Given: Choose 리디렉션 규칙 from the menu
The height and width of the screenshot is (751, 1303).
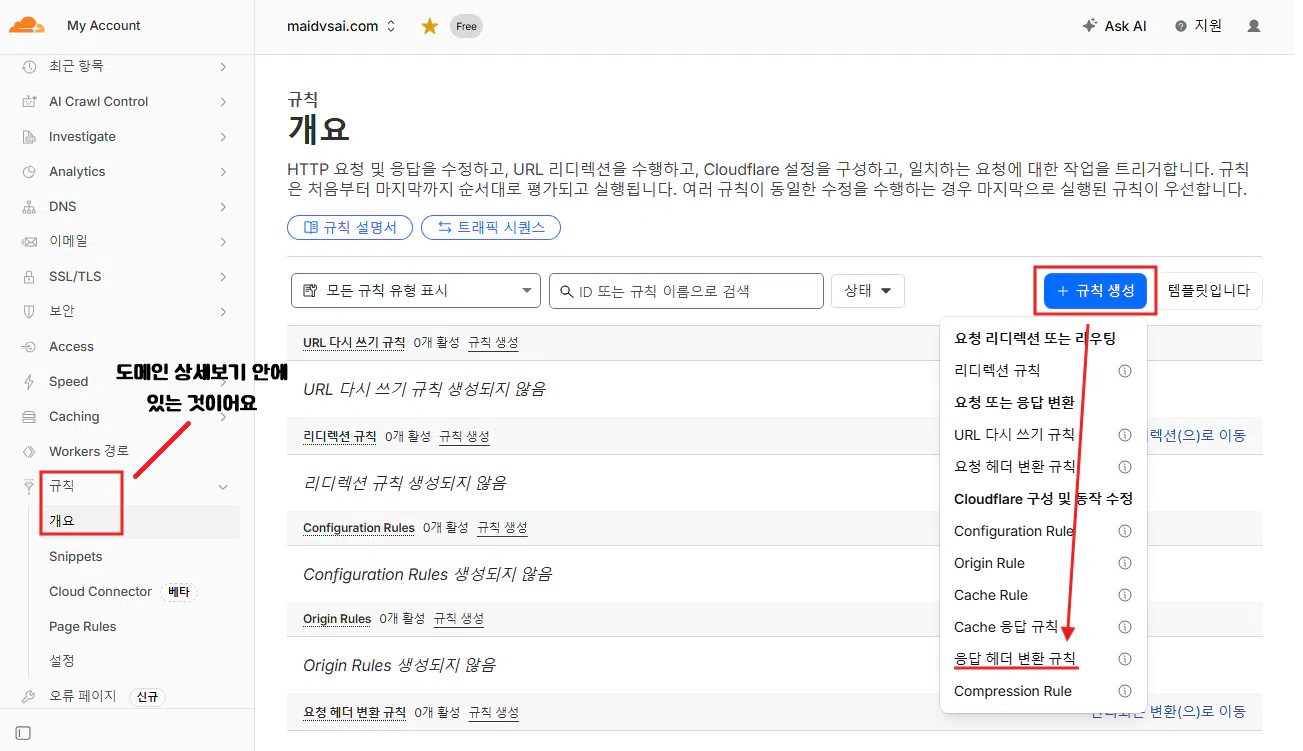Looking at the screenshot, I should tap(997, 371).
